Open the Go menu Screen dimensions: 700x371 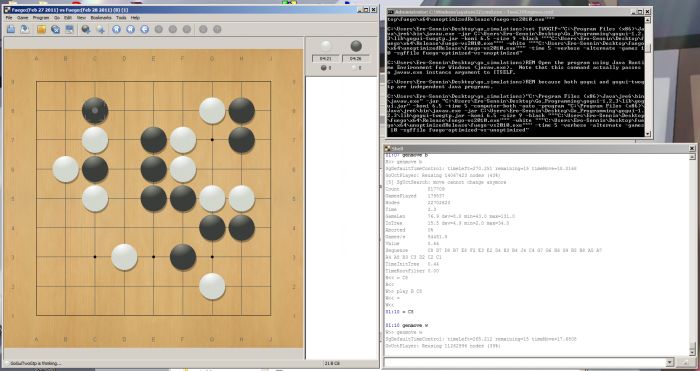pyautogui.click(x=57, y=18)
